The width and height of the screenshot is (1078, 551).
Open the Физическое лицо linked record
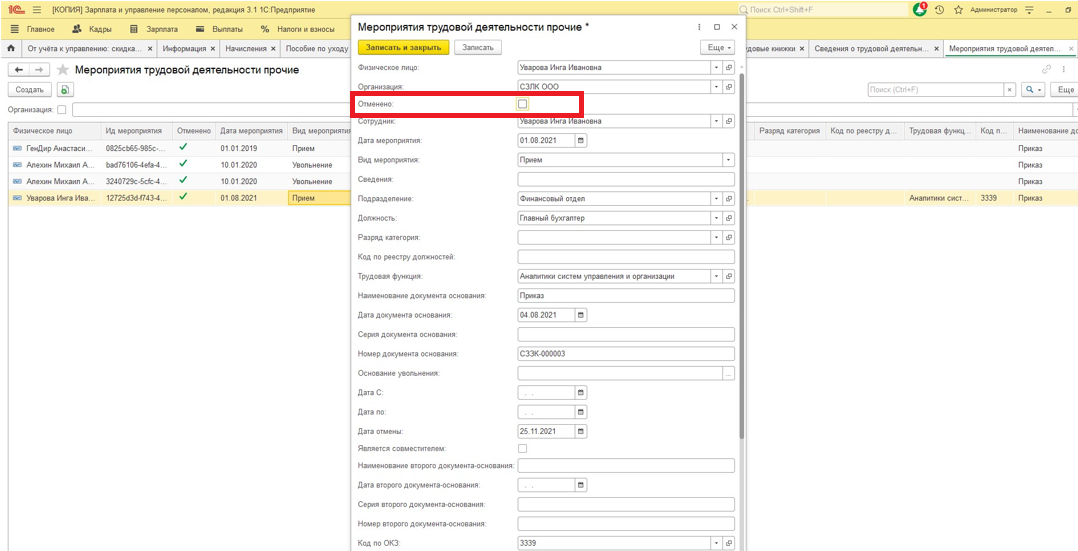coord(729,67)
